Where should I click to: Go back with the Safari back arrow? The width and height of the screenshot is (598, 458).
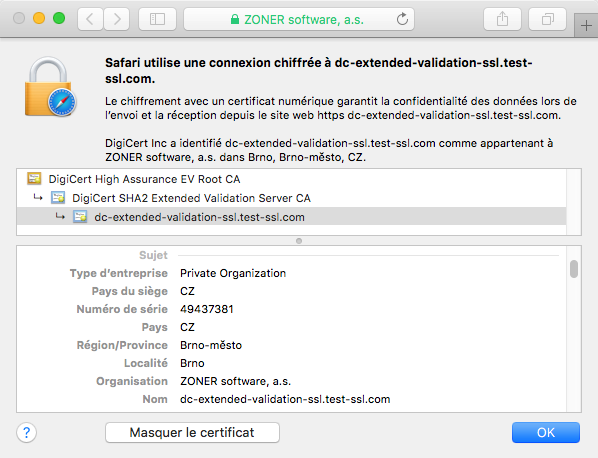90,19
